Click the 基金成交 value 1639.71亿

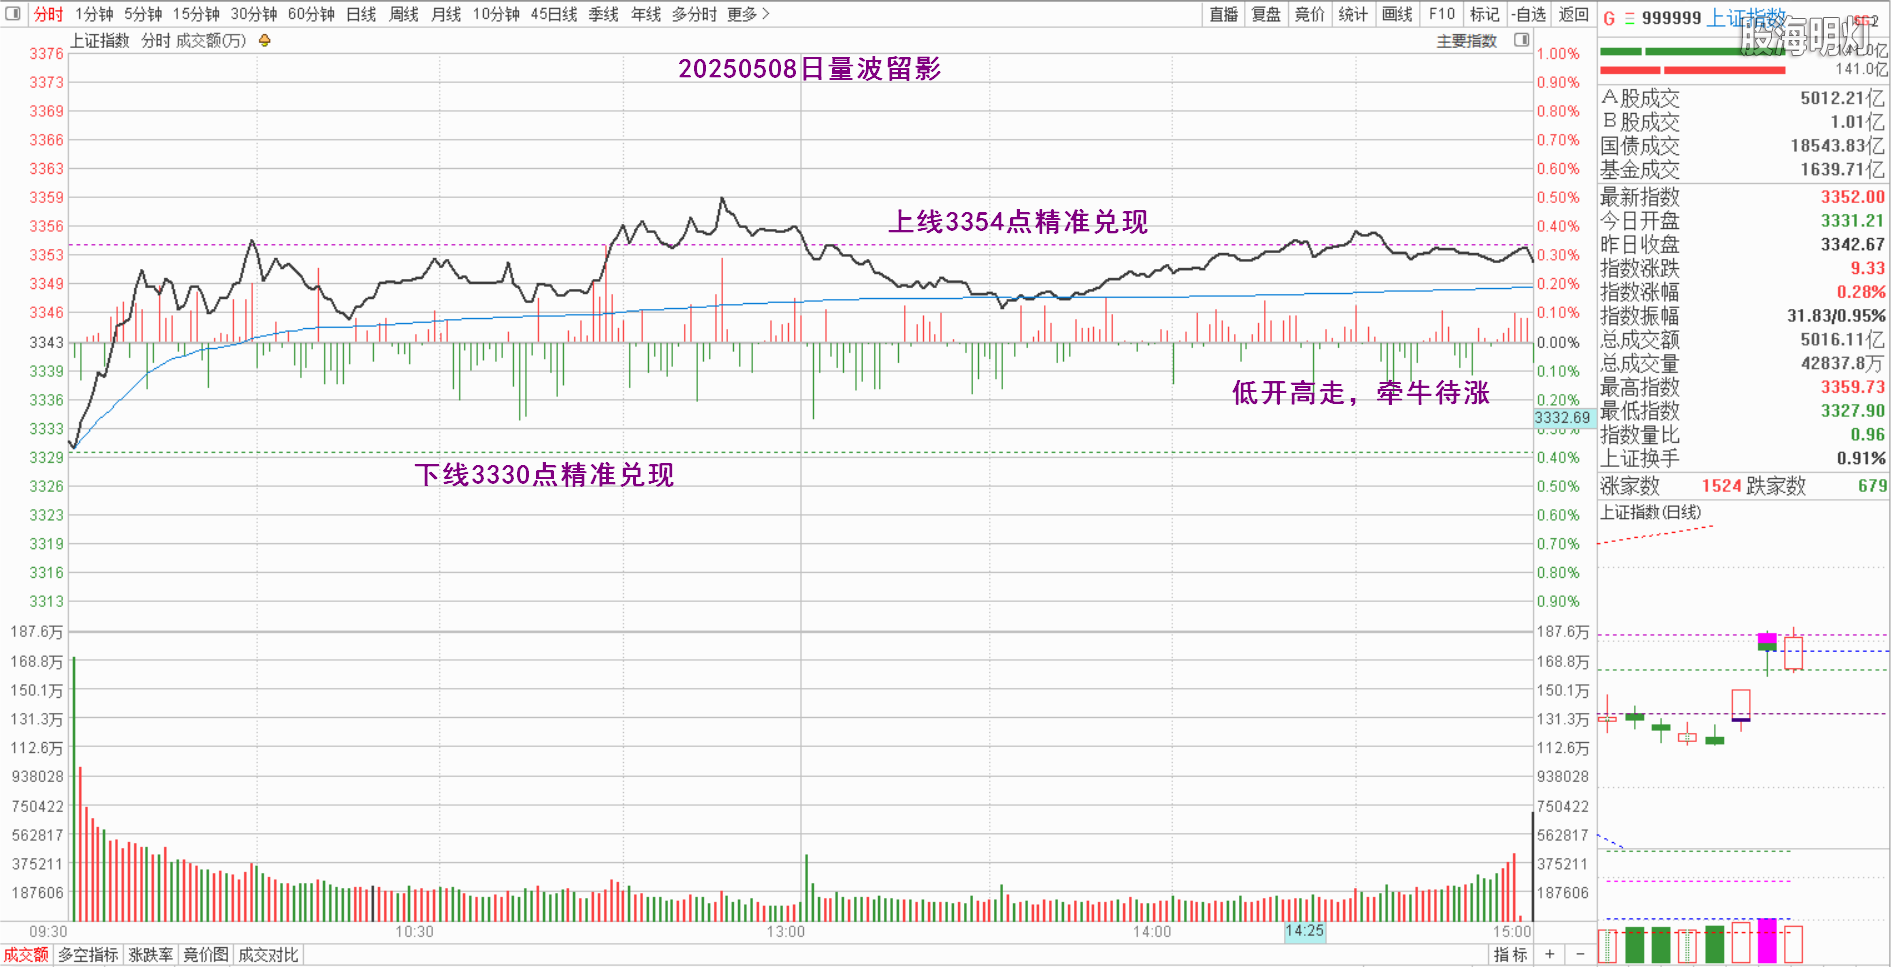click(1843, 170)
